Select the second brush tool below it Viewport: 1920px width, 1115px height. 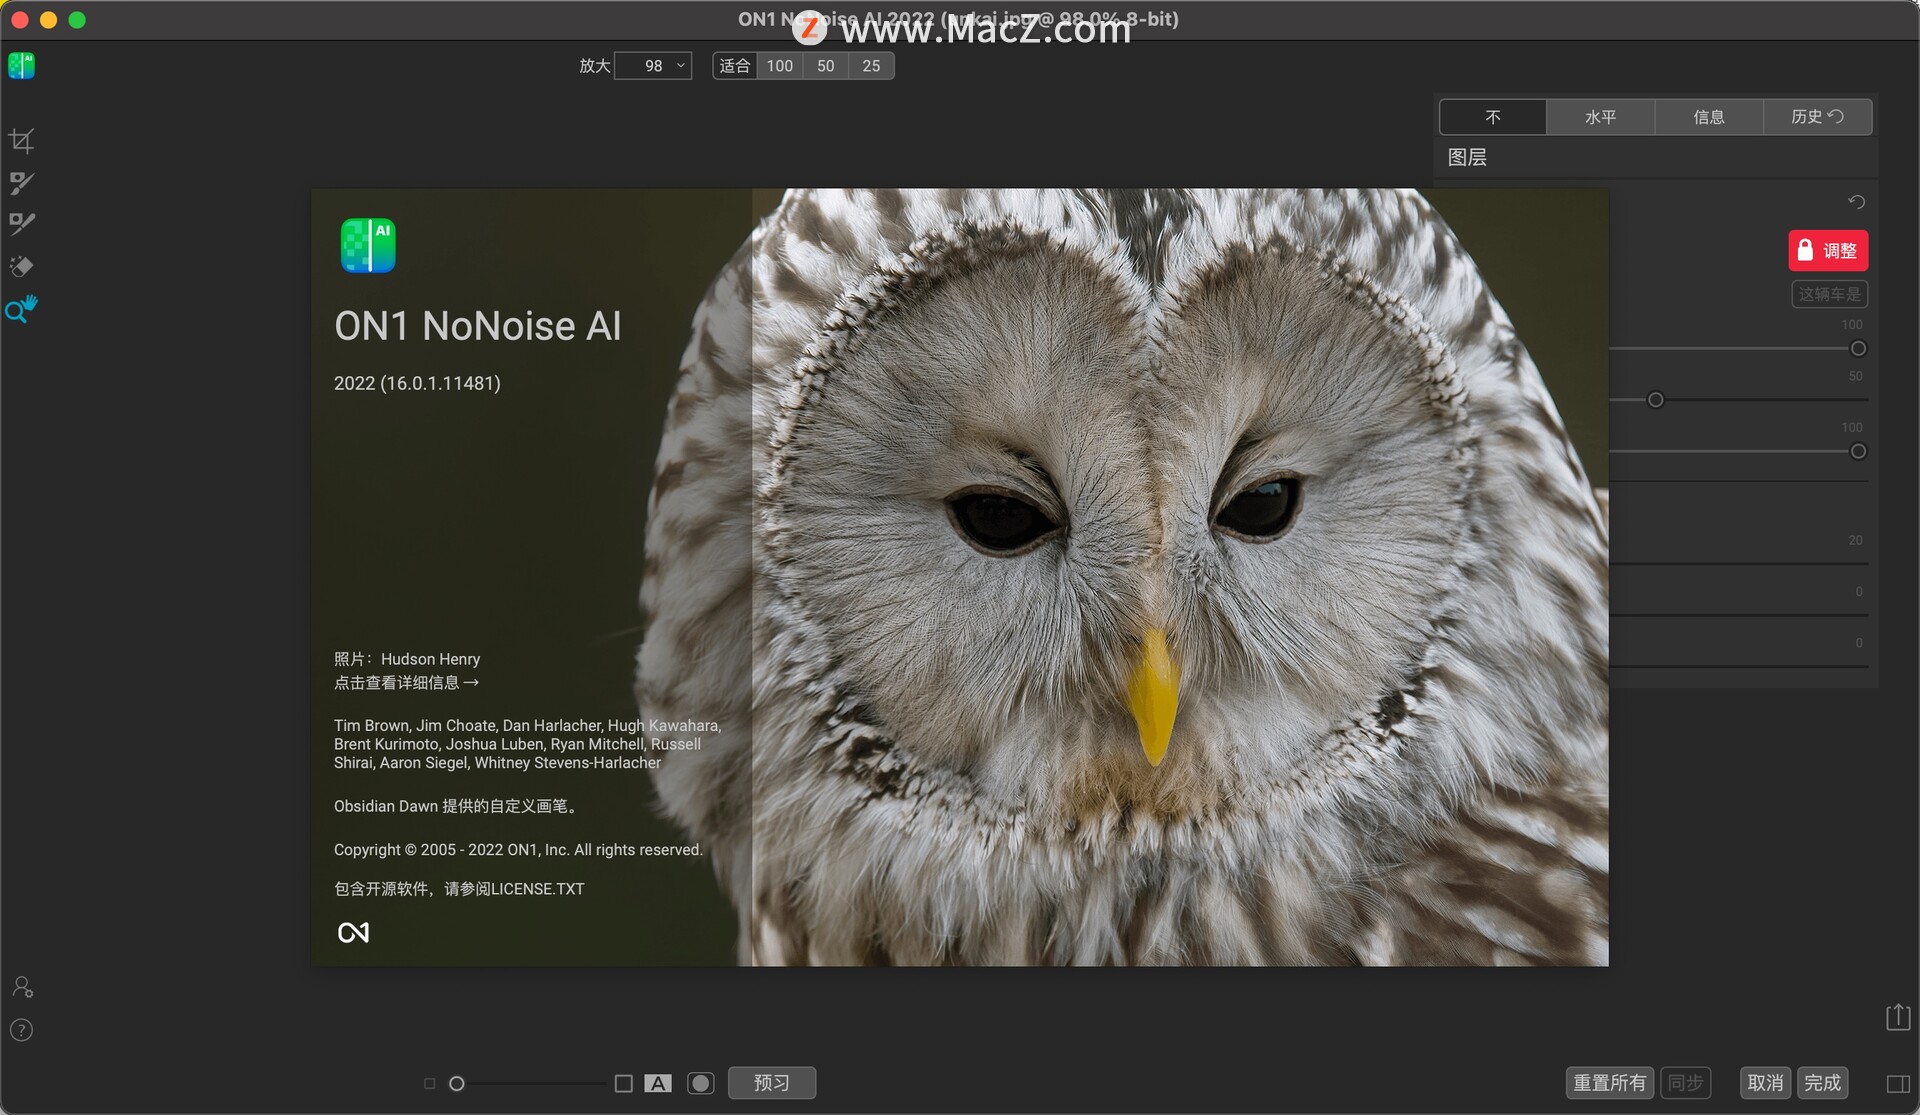[x=21, y=223]
